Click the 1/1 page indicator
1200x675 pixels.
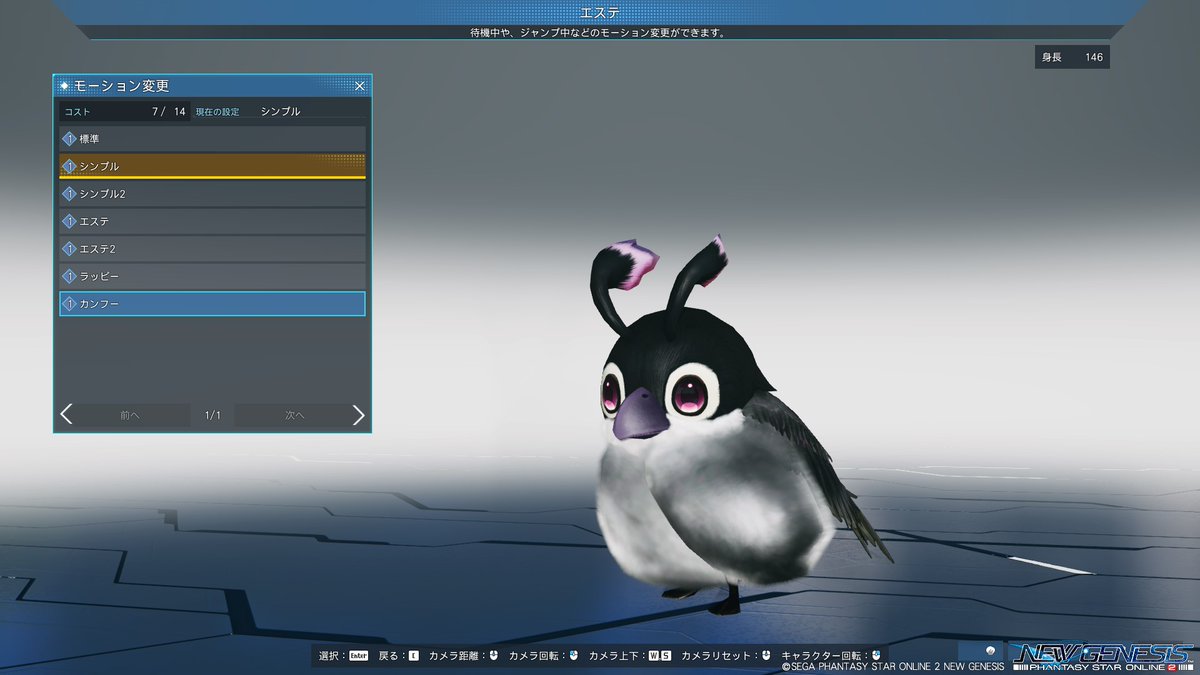click(x=213, y=415)
